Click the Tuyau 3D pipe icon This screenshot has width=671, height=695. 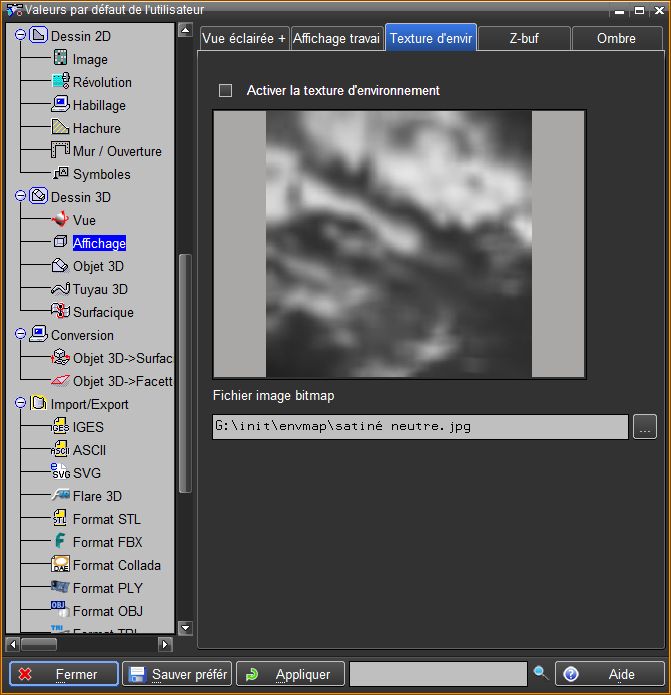pos(60,289)
